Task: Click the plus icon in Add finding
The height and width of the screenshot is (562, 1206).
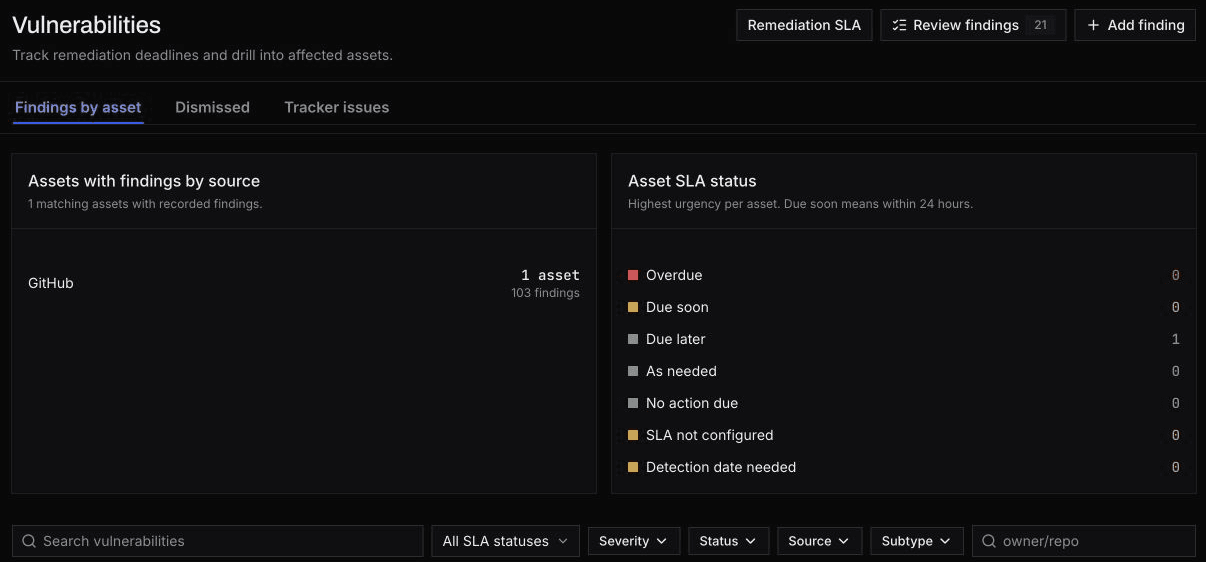Action: point(1093,25)
